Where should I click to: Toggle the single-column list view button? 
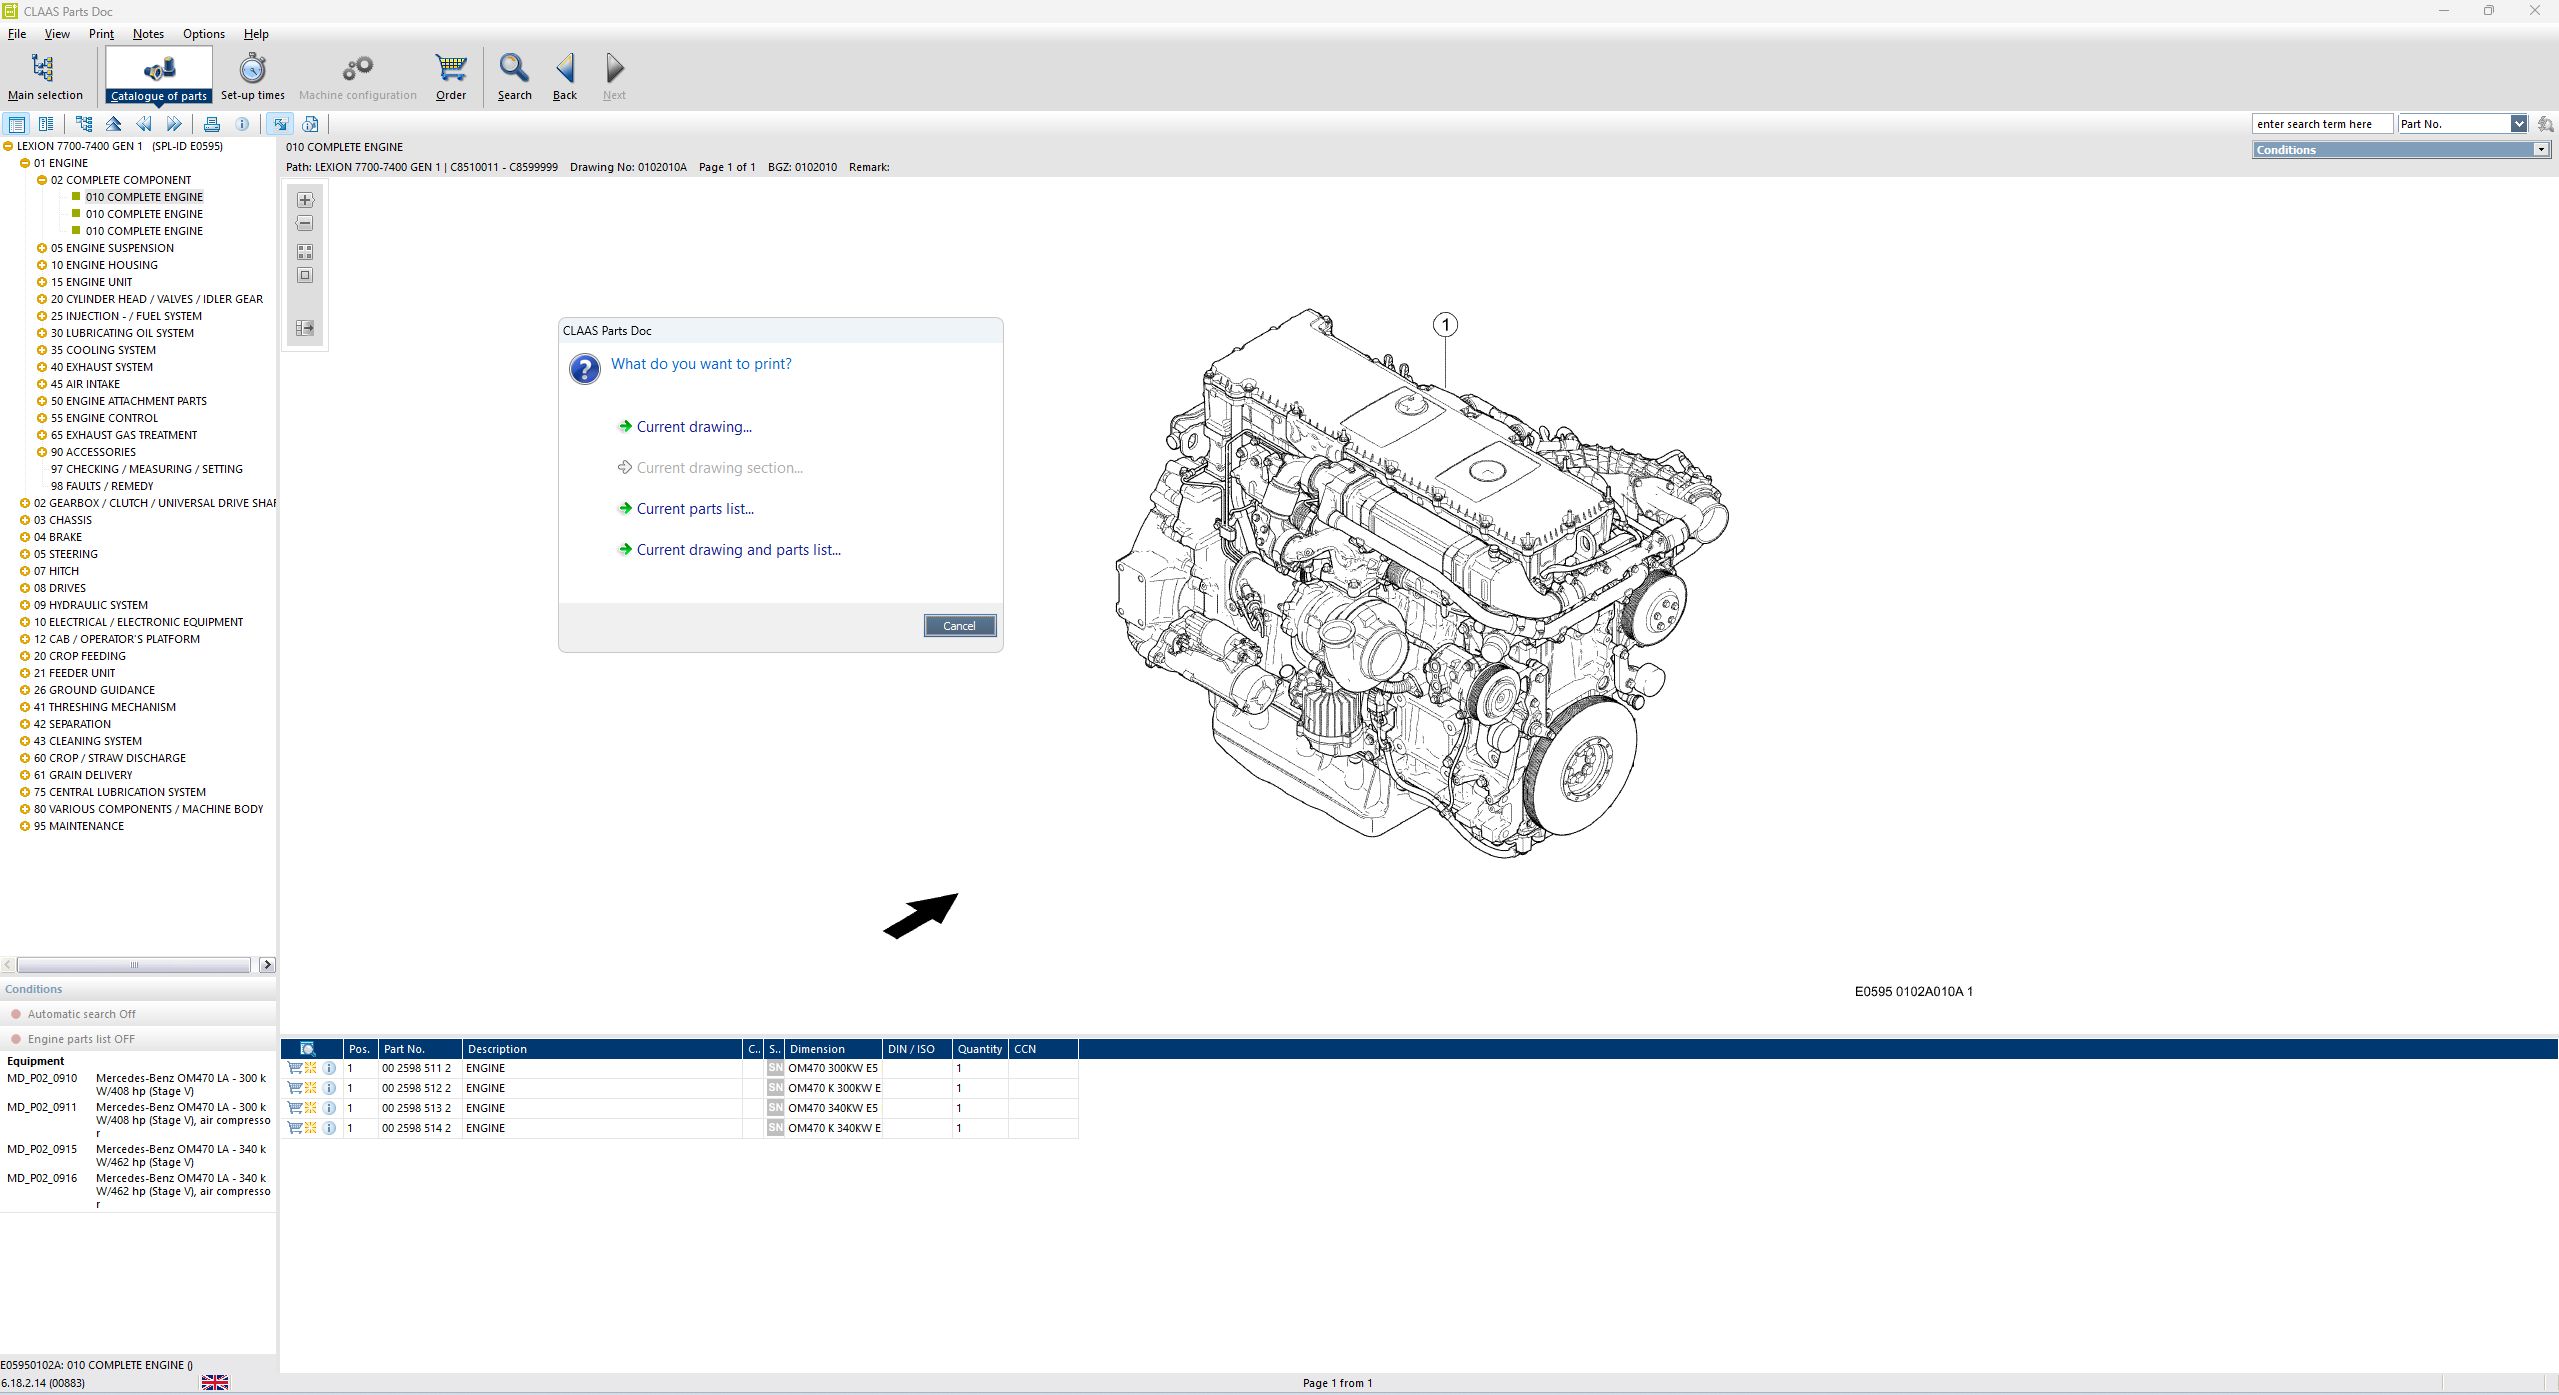point(17,124)
